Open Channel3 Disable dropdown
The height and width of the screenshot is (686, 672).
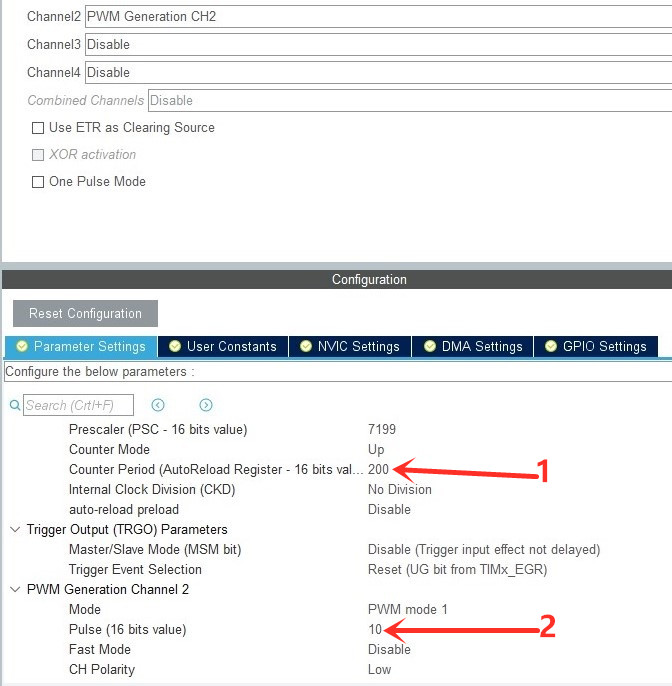pos(378,45)
